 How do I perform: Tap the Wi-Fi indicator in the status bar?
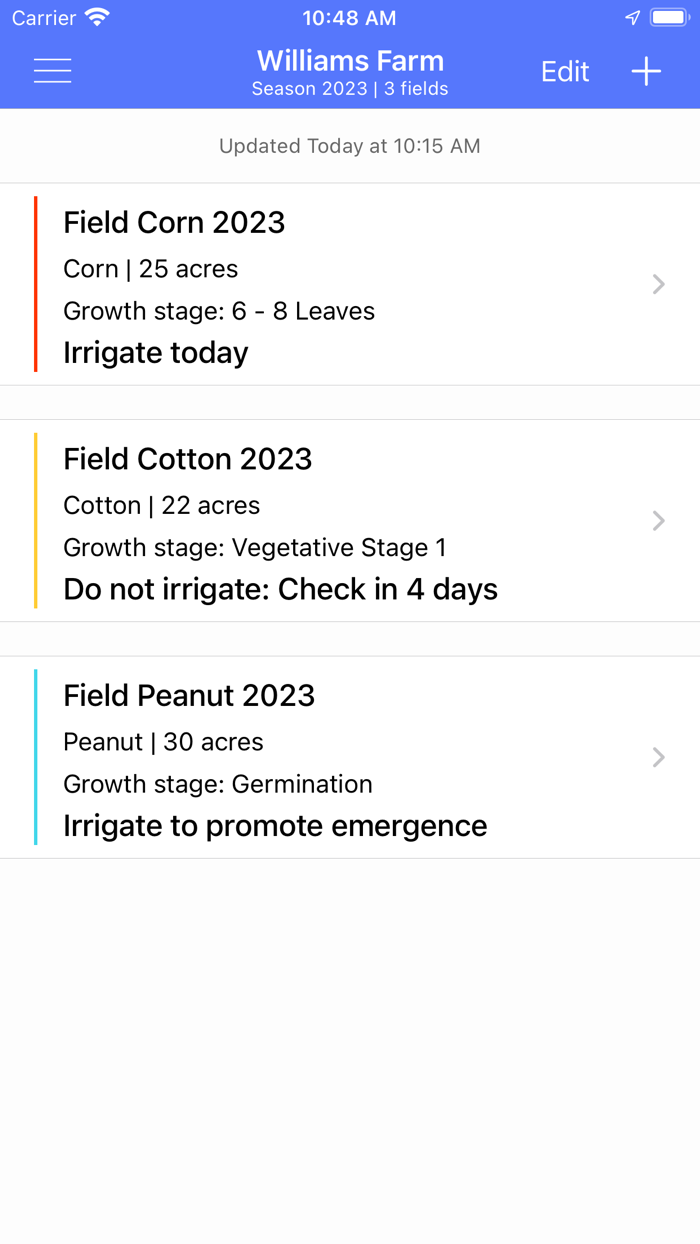pos(96,17)
